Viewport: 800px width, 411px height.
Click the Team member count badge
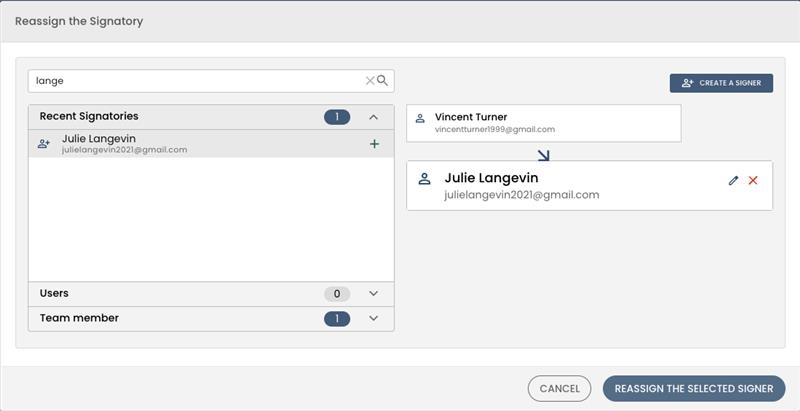pos(337,319)
